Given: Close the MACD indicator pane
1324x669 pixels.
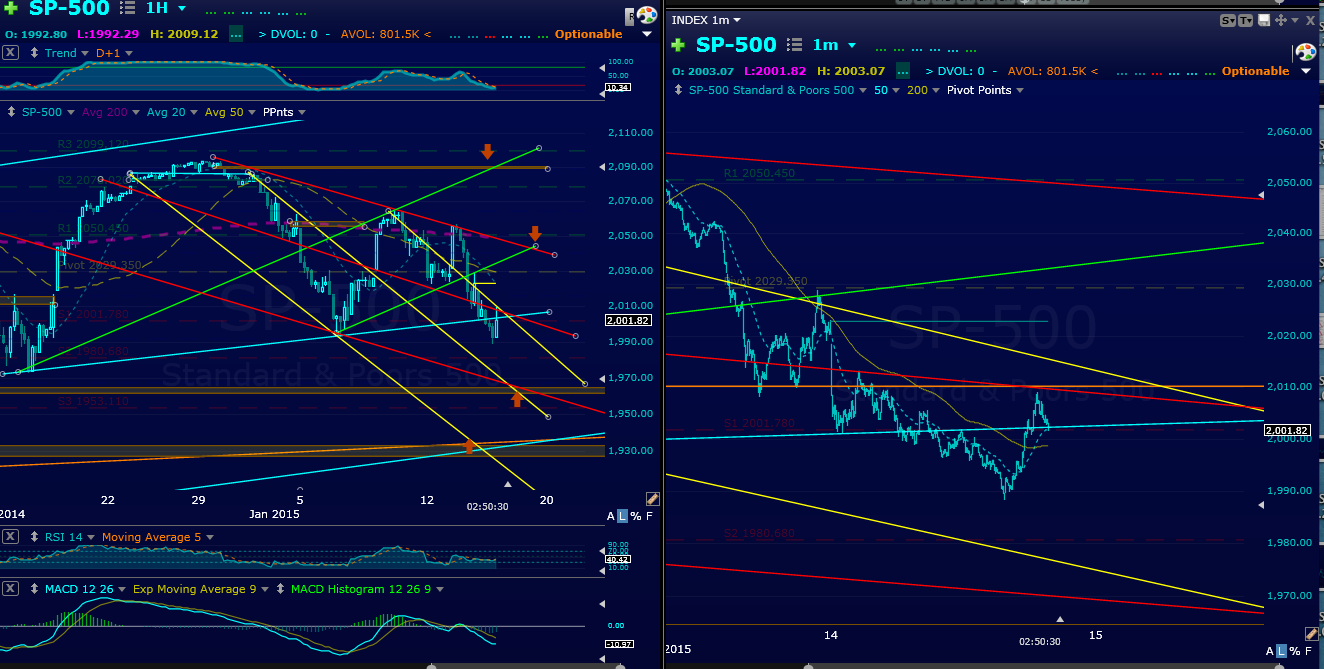Looking at the screenshot, I should pos(9,589).
